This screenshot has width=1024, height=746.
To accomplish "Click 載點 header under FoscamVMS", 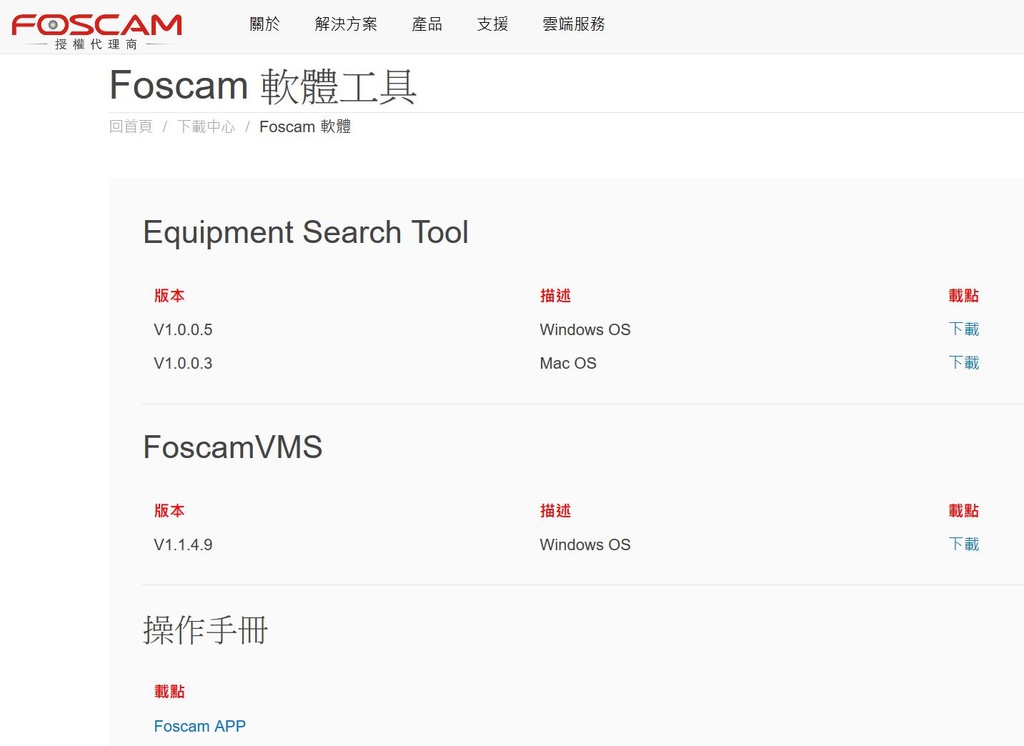I will click(x=964, y=510).
